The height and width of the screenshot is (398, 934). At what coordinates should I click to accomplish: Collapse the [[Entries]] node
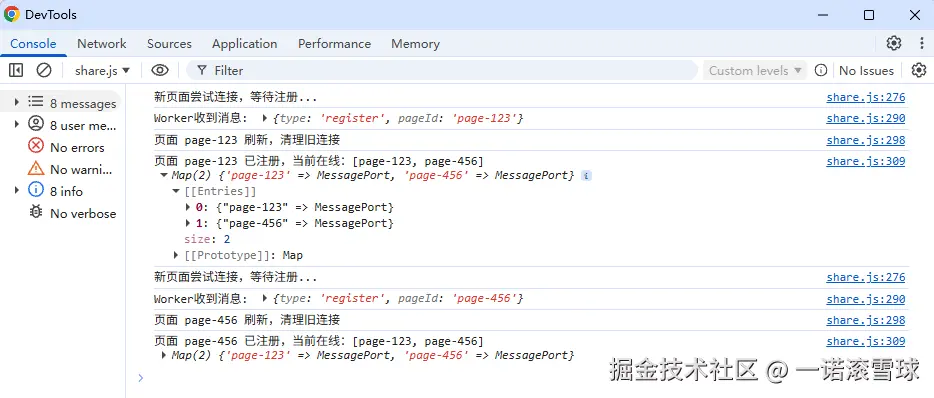coord(176,191)
